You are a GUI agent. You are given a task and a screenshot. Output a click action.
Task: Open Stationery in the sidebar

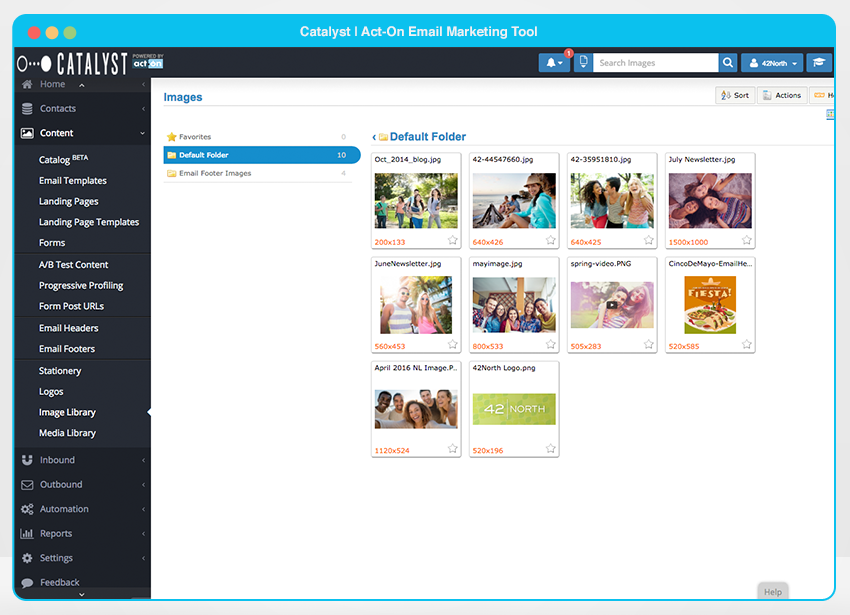pyautogui.click(x=60, y=371)
